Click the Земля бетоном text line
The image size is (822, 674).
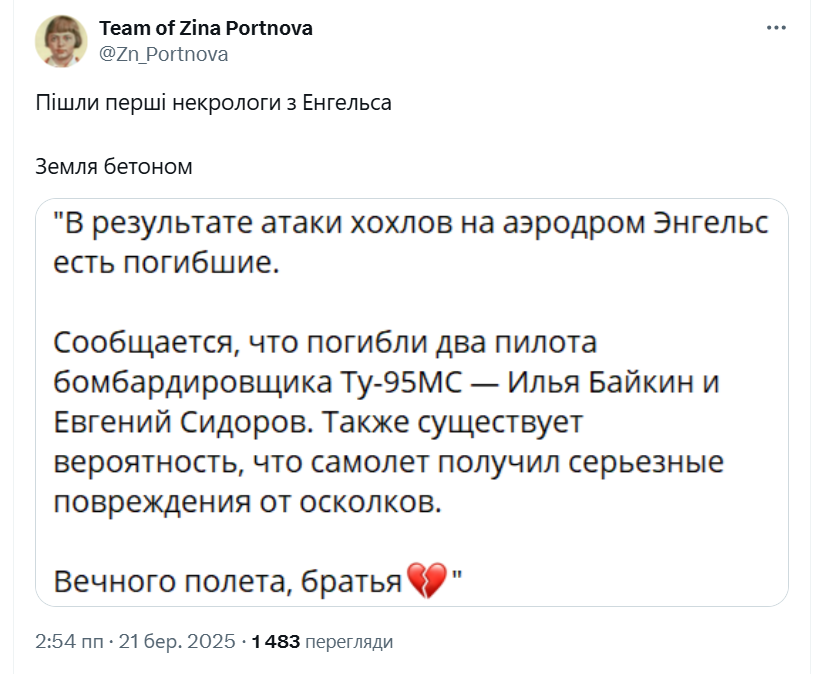click(113, 166)
